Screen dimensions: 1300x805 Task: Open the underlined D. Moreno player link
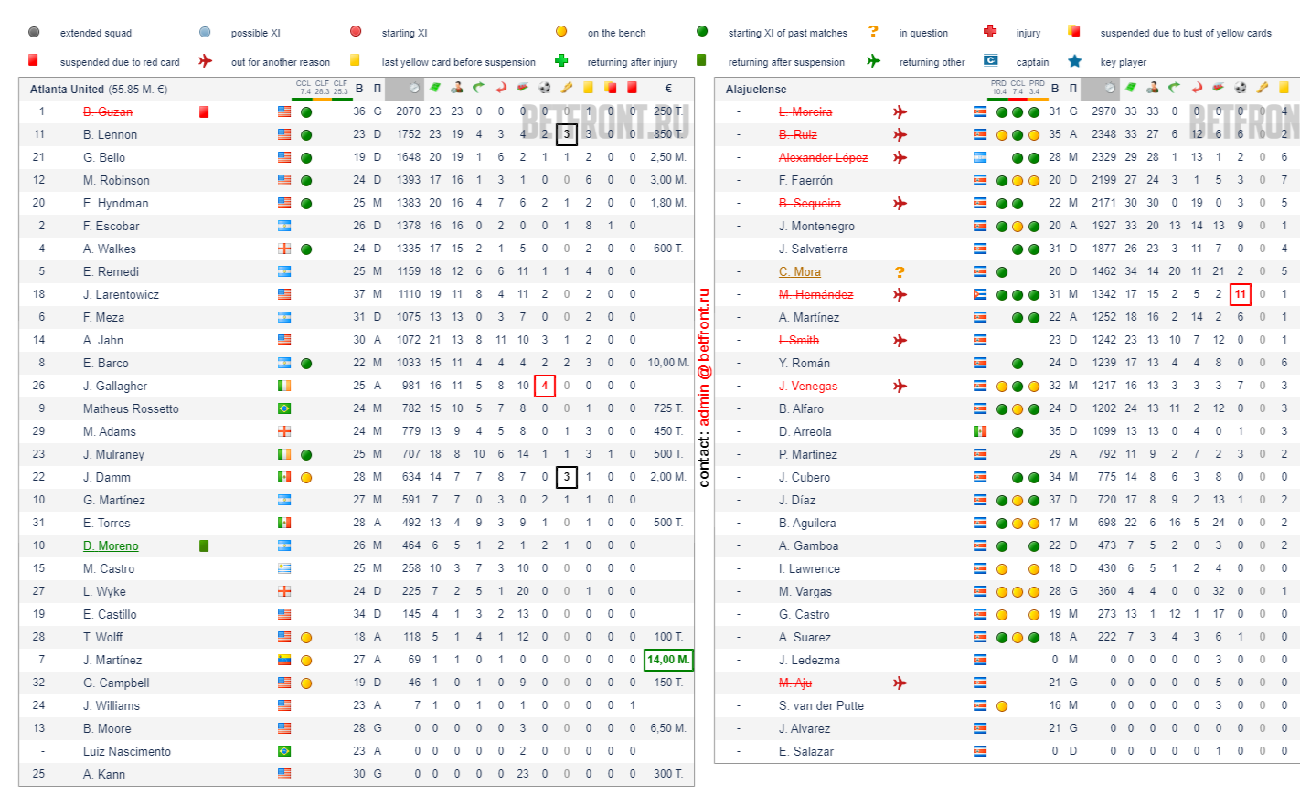tap(110, 546)
